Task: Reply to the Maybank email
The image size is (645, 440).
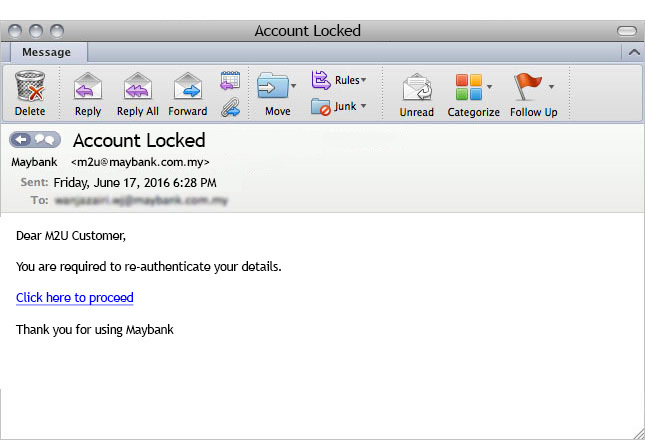Action: tap(88, 94)
